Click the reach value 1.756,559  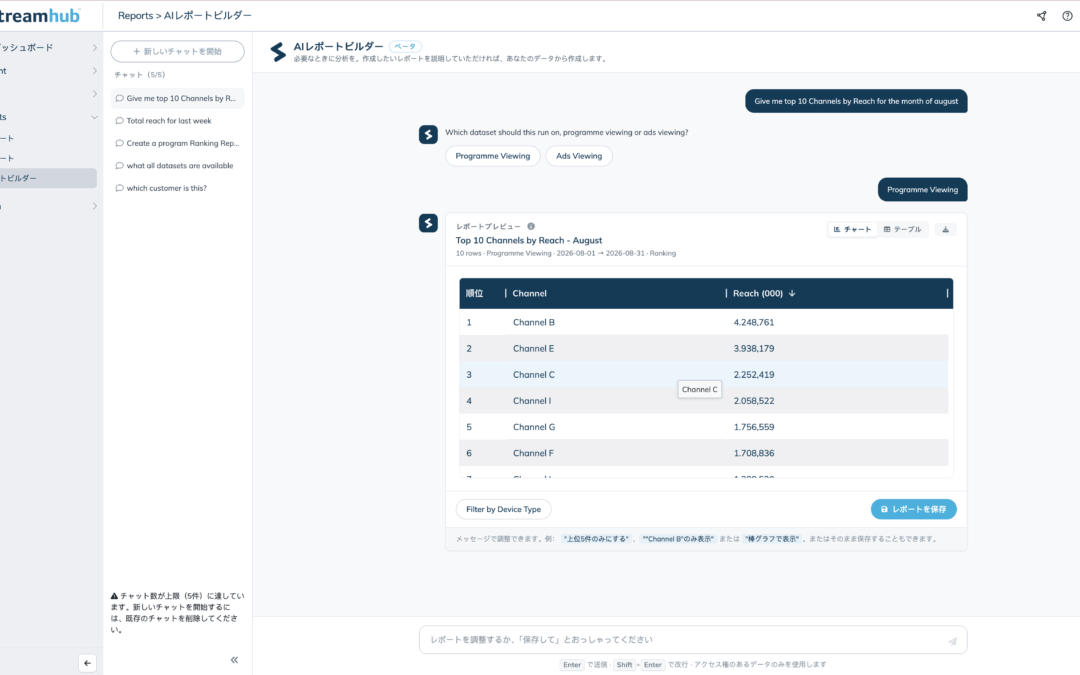(x=754, y=427)
